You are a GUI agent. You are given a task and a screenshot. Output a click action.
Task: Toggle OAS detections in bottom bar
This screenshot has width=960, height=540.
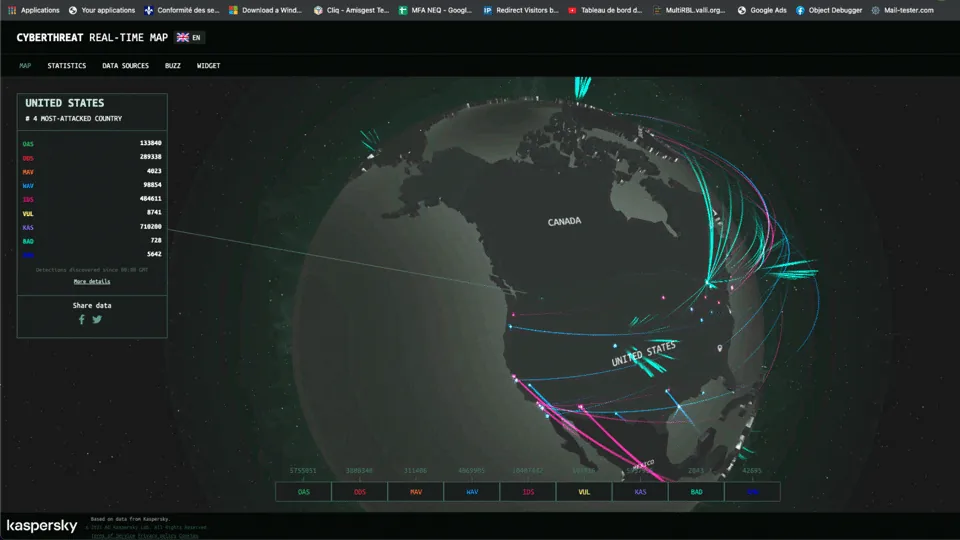304,492
